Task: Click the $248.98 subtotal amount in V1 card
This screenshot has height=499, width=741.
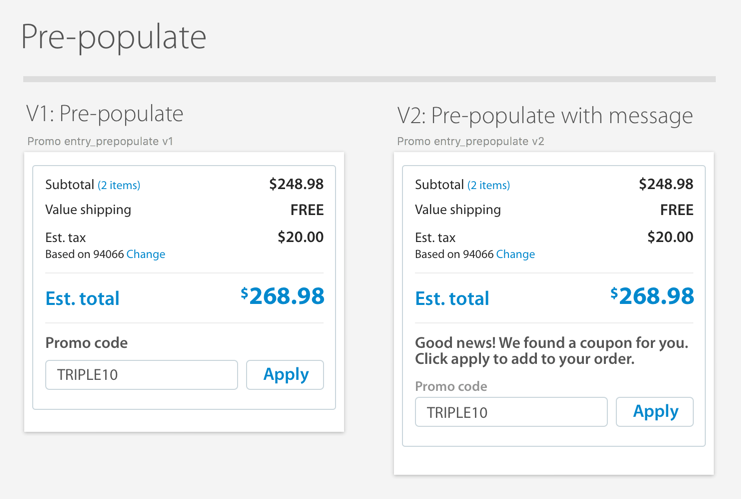Action: point(296,184)
